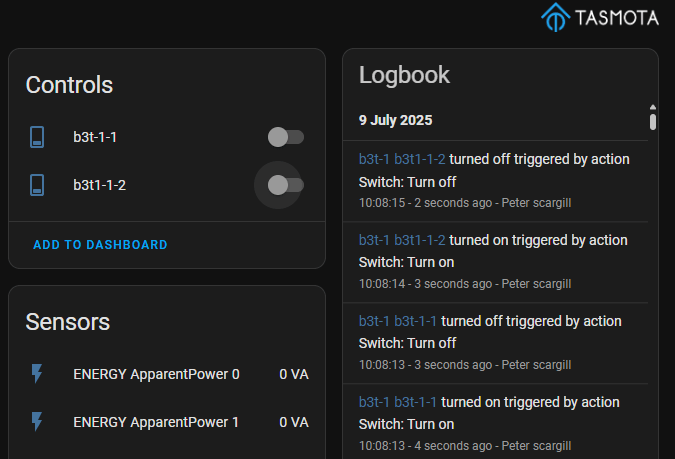The image size is (675, 459).
Task: Open b3t-1 b3t1-1-2 link in turned on entry
Action: pyautogui.click(x=402, y=240)
